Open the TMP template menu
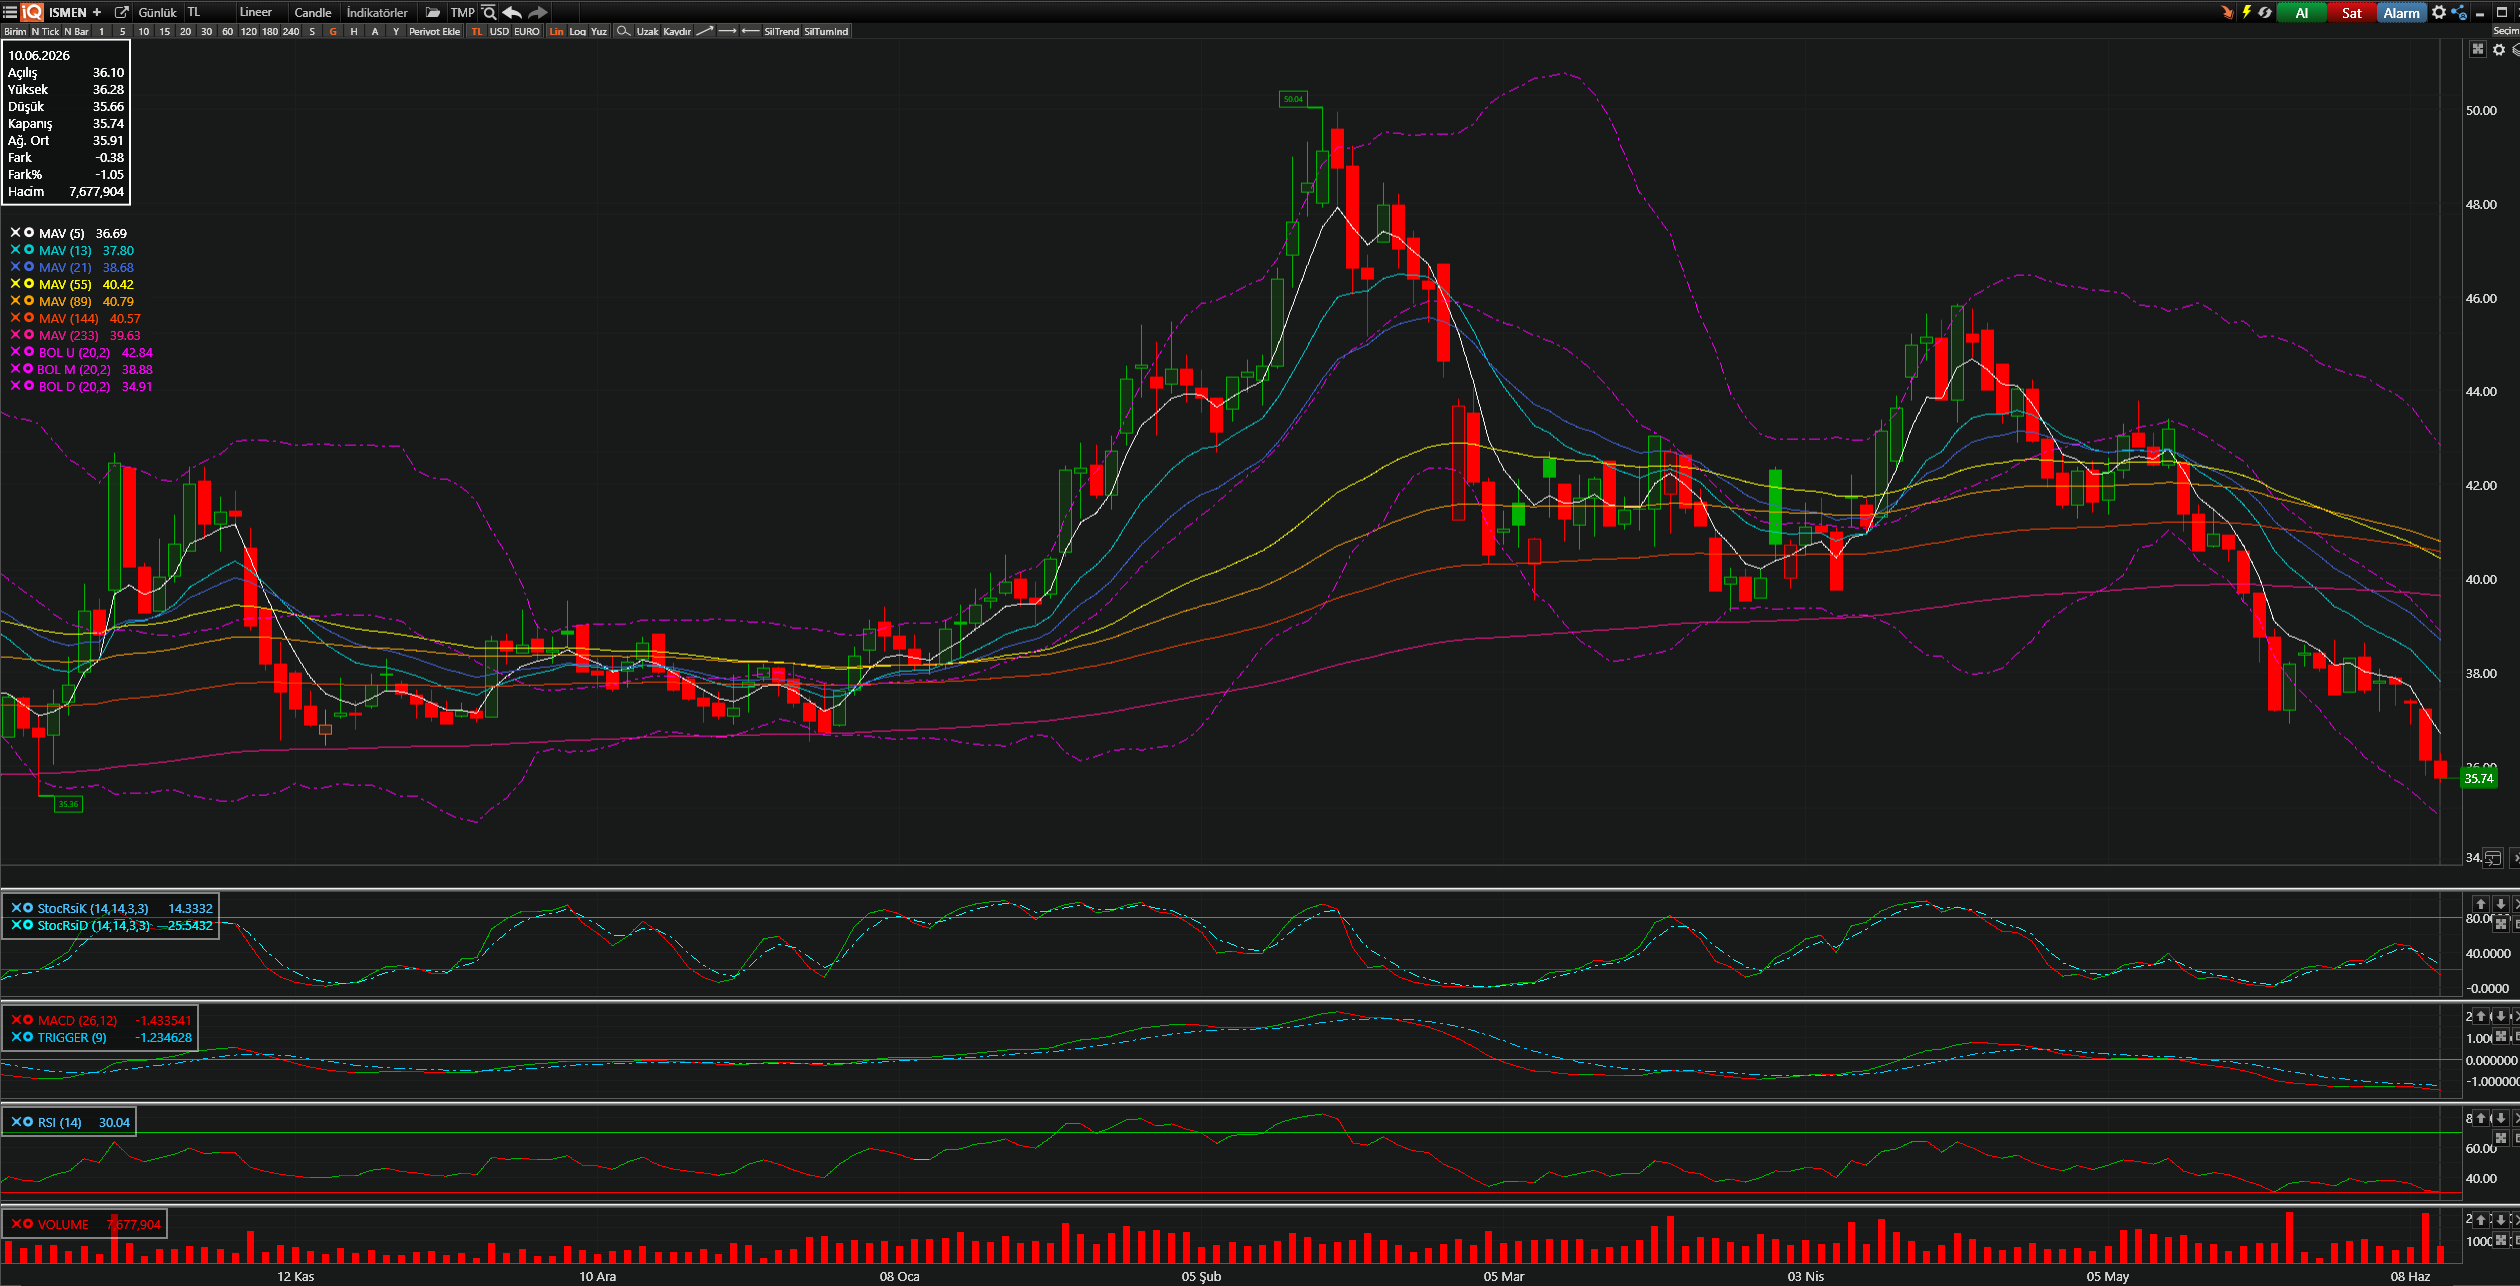The width and height of the screenshot is (2520, 1286). 462,12
